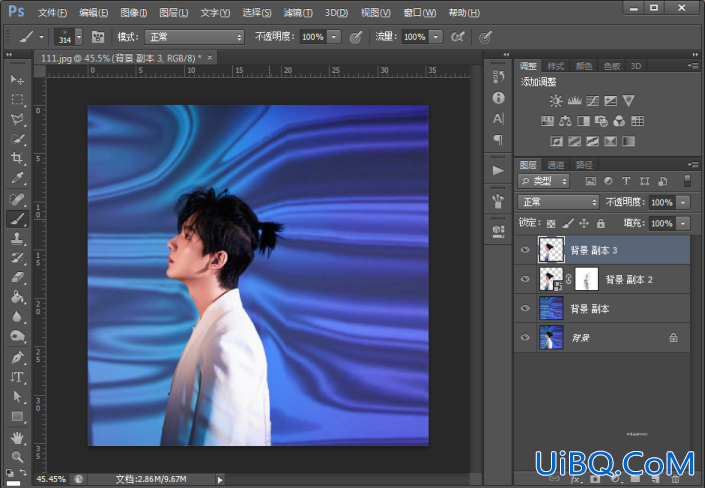Toggle lock all for layer
This screenshot has width=705, height=488.
(601, 223)
